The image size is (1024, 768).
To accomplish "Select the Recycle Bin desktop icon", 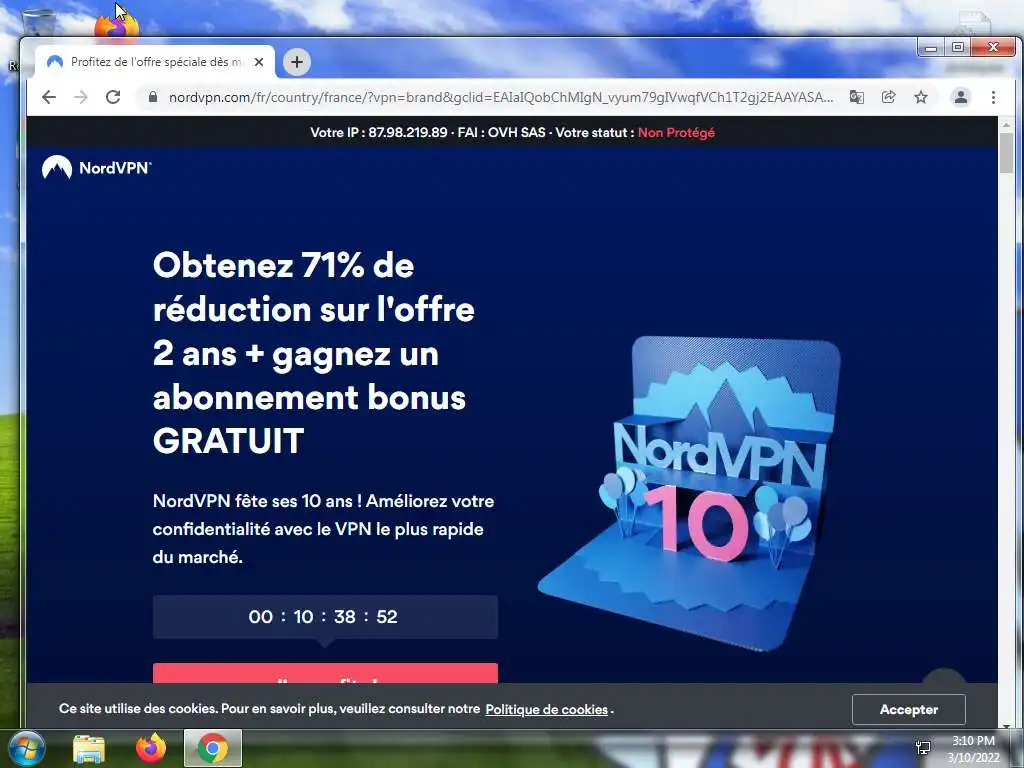I will tap(39, 24).
